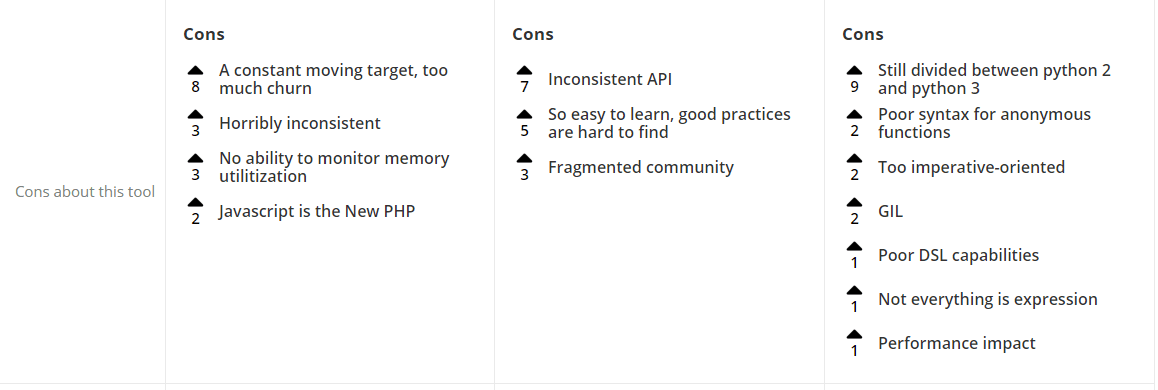Image resolution: width=1158 pixels, height=390 pixels.
Task: Upvote the 'Horribly inconsistent' con
Action: (x=195, y=114)
